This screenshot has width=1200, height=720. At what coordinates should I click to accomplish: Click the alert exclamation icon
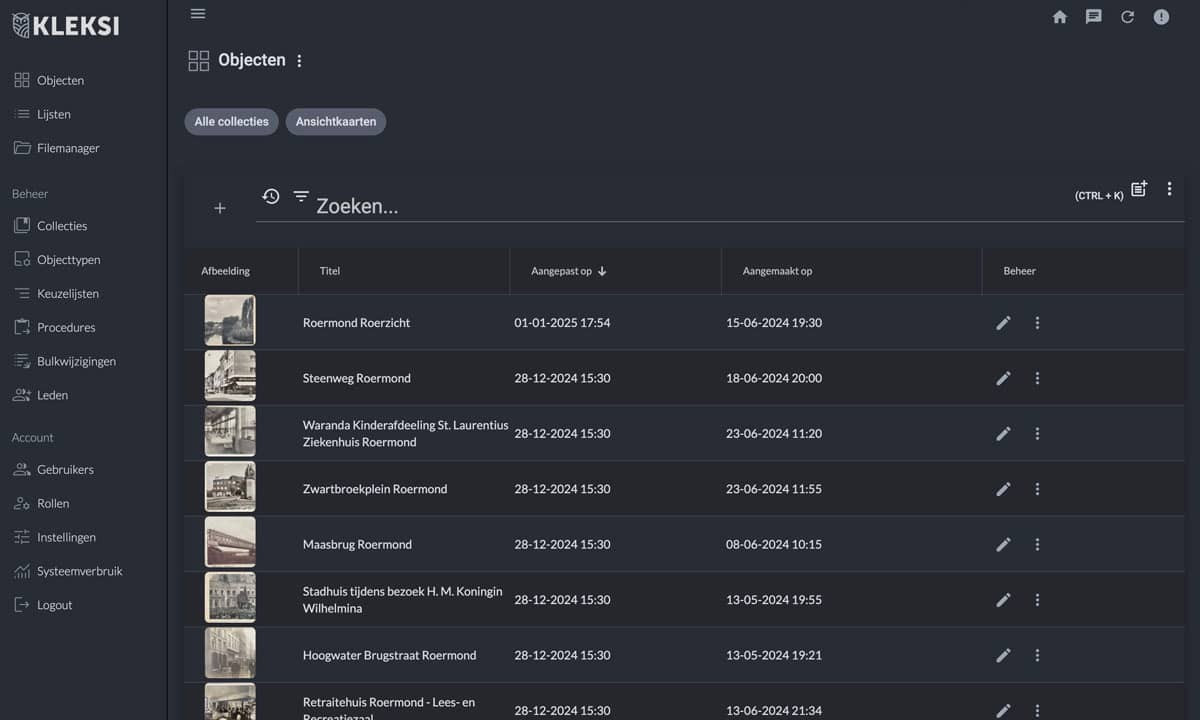[1161, 17]
